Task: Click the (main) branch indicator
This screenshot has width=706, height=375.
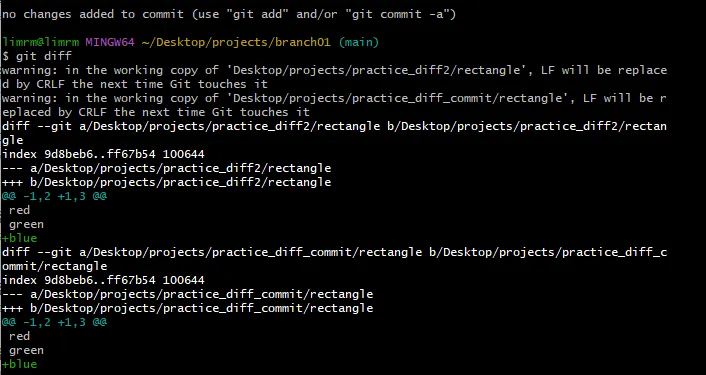Action: pyautogui.click(x=358, y=42)
